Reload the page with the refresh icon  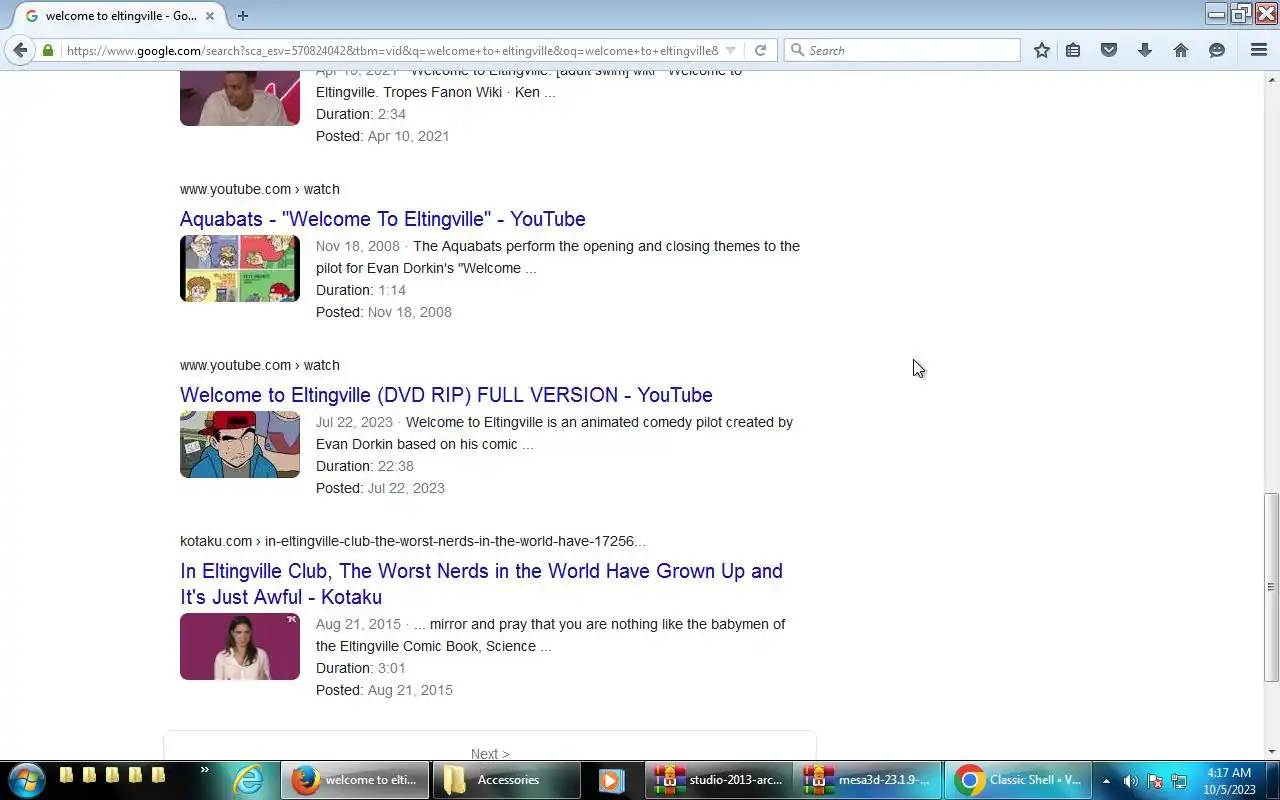(760, 50)
